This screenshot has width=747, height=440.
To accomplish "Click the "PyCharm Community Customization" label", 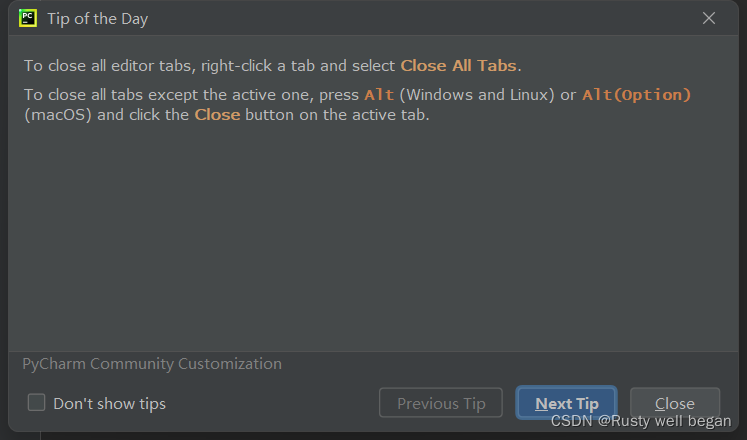I will point(152,364).
